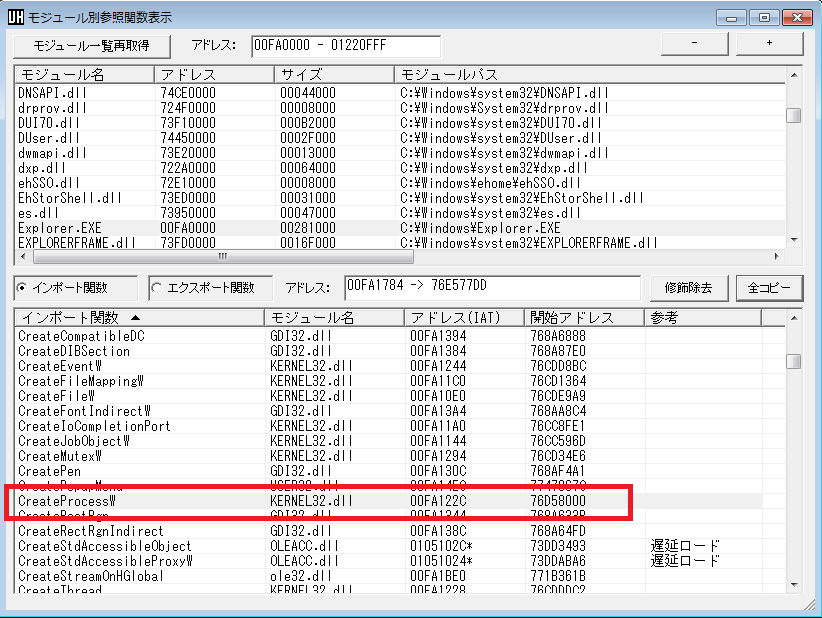Select the DUI70.dll module row
Image resolution: width=822 pixels, height=618 pixels.
[401, 123]
